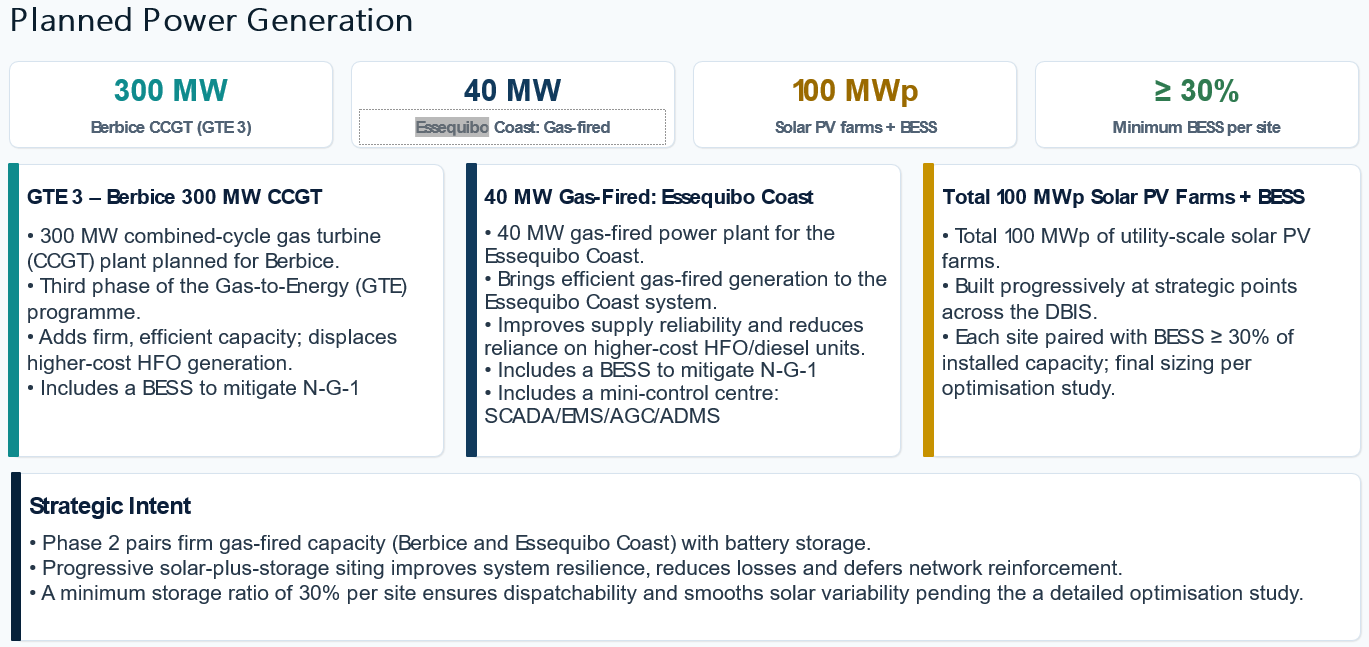
Task: Select the 100 MWp stat card
Action: tap(855, 105)
